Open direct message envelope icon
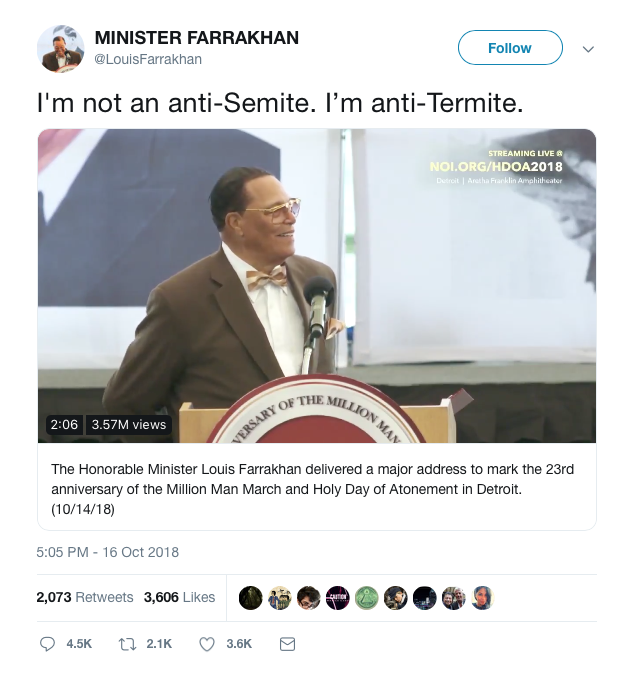This screenshot has height=678, width=637. 287,644
